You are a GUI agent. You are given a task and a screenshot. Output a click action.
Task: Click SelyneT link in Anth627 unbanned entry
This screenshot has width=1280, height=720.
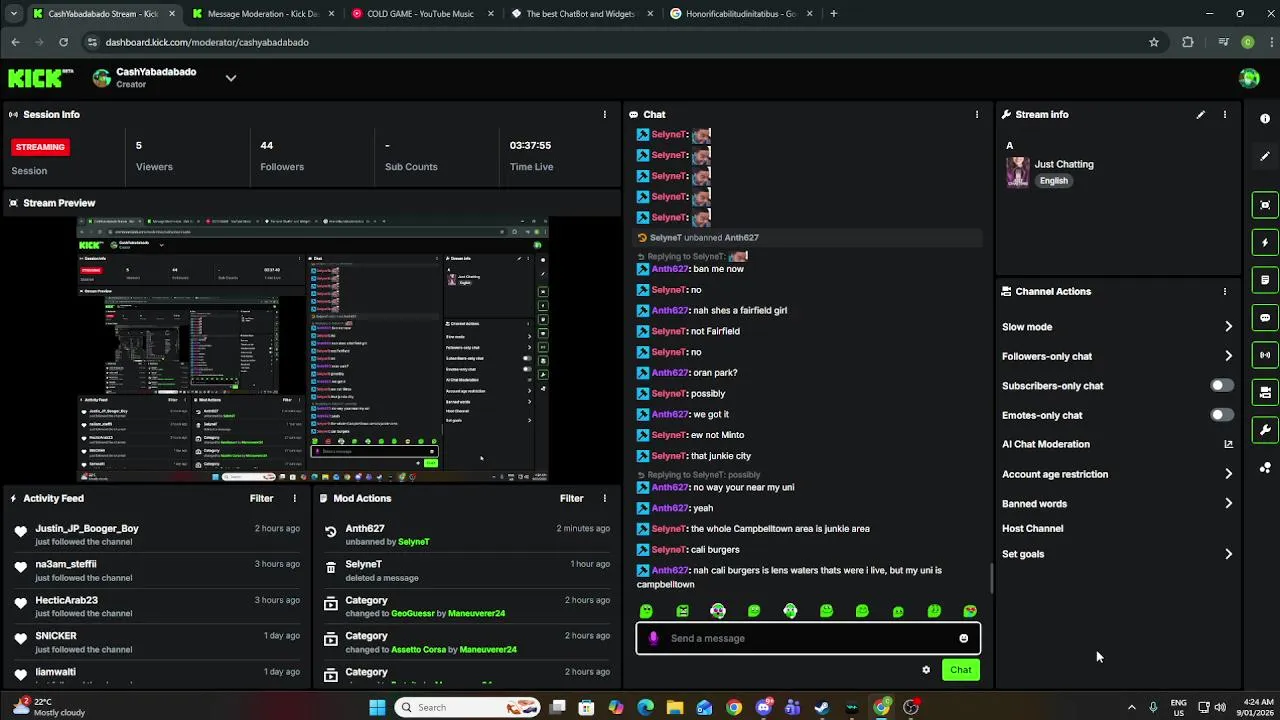point(414,542)
